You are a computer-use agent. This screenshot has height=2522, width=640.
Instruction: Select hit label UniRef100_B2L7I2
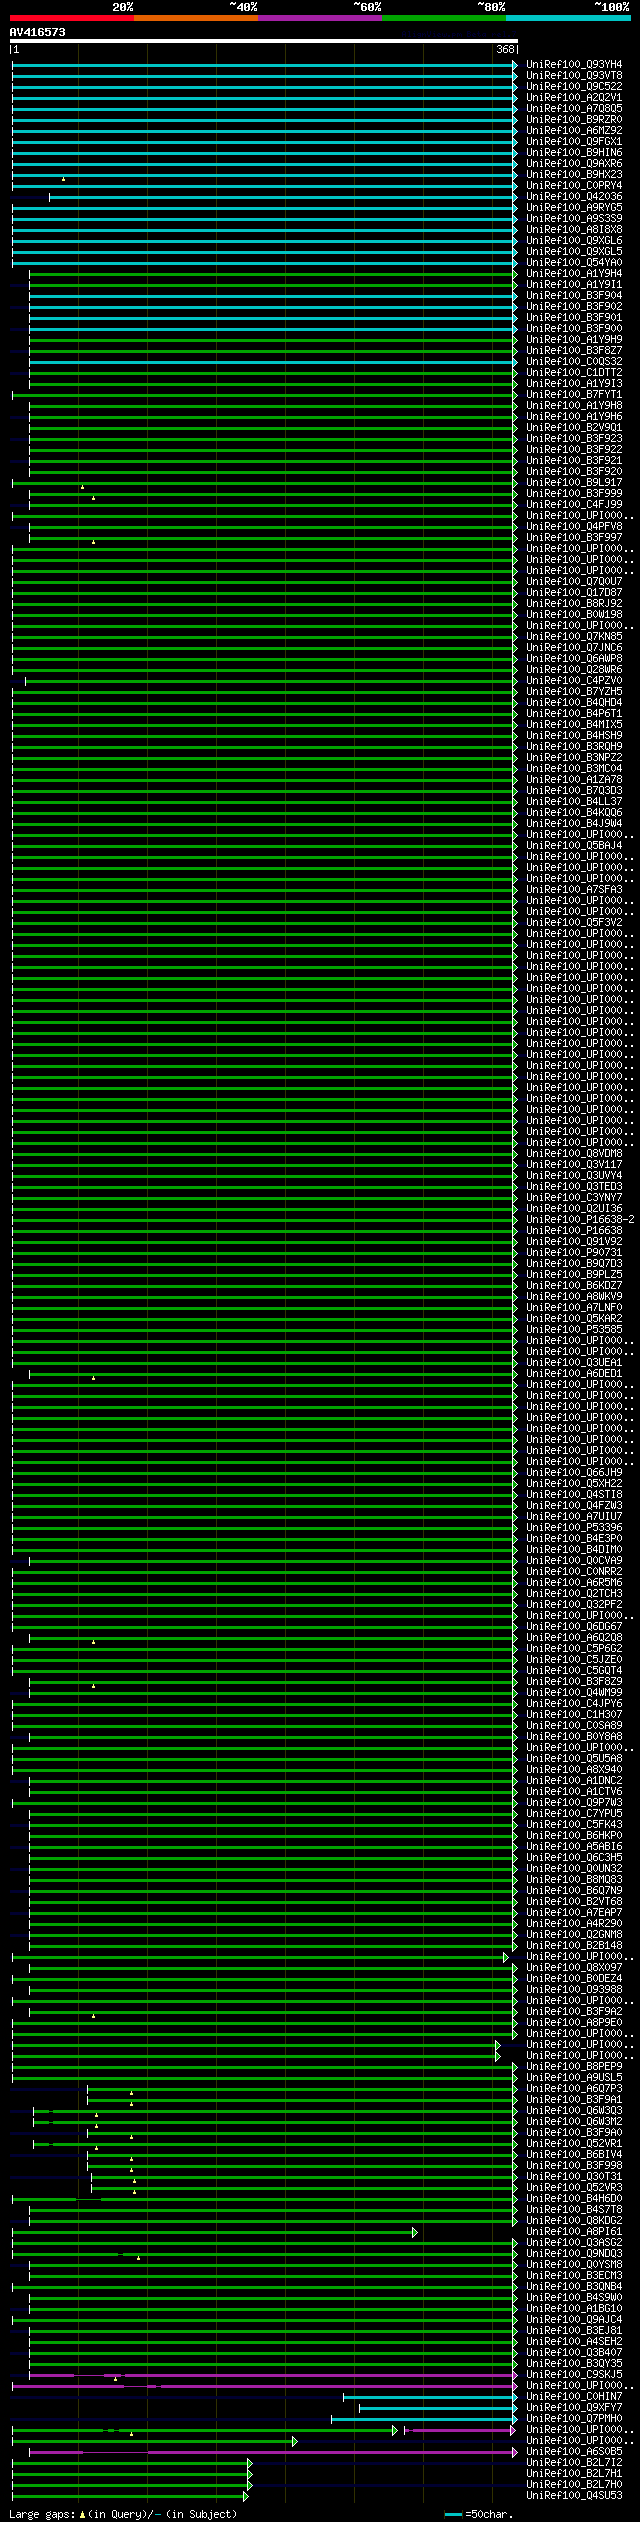coord(574,2463)
